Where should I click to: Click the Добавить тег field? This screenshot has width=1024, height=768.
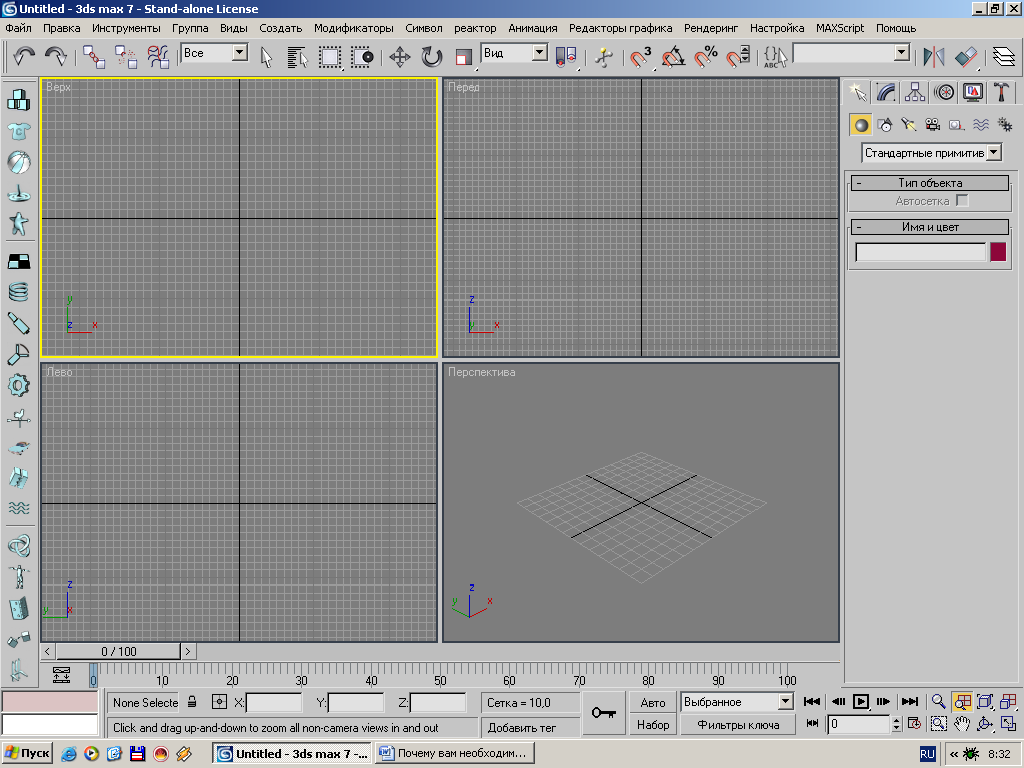point(530,728)
